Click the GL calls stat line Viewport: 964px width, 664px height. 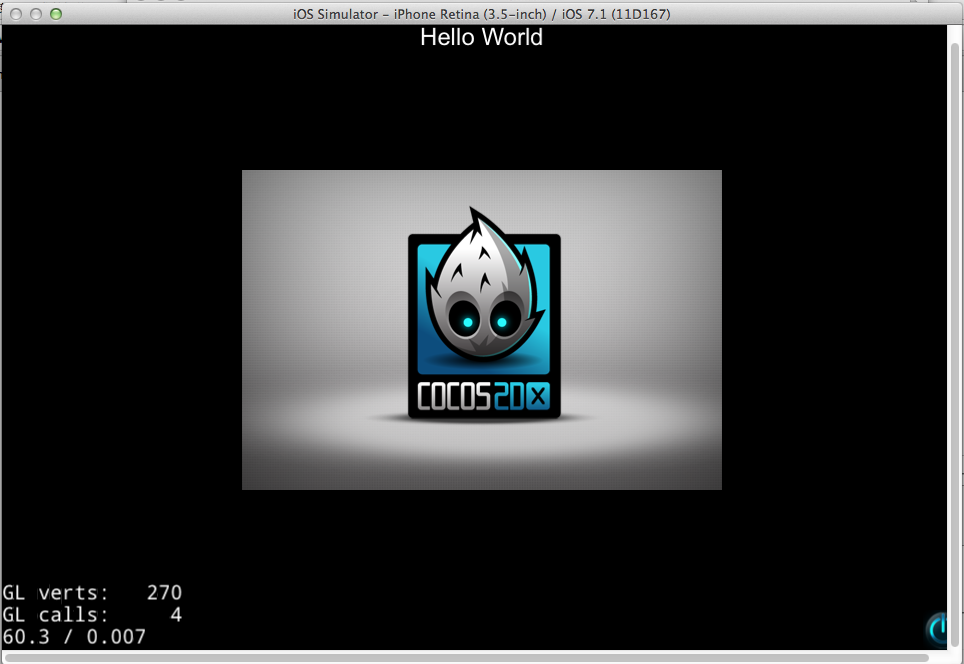click(x=92, y=615)
